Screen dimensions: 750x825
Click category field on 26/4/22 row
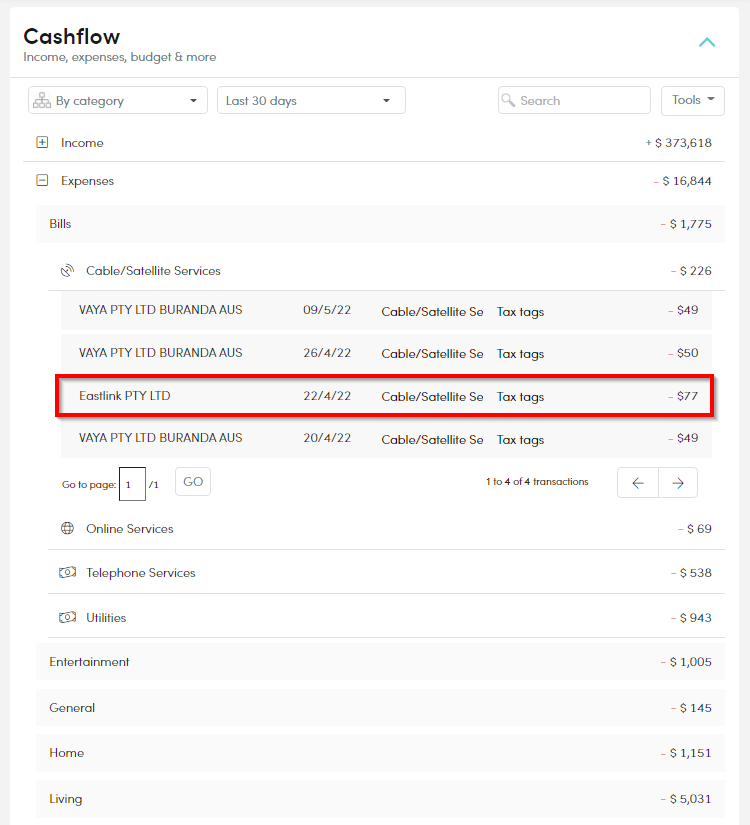pos(432,354)
